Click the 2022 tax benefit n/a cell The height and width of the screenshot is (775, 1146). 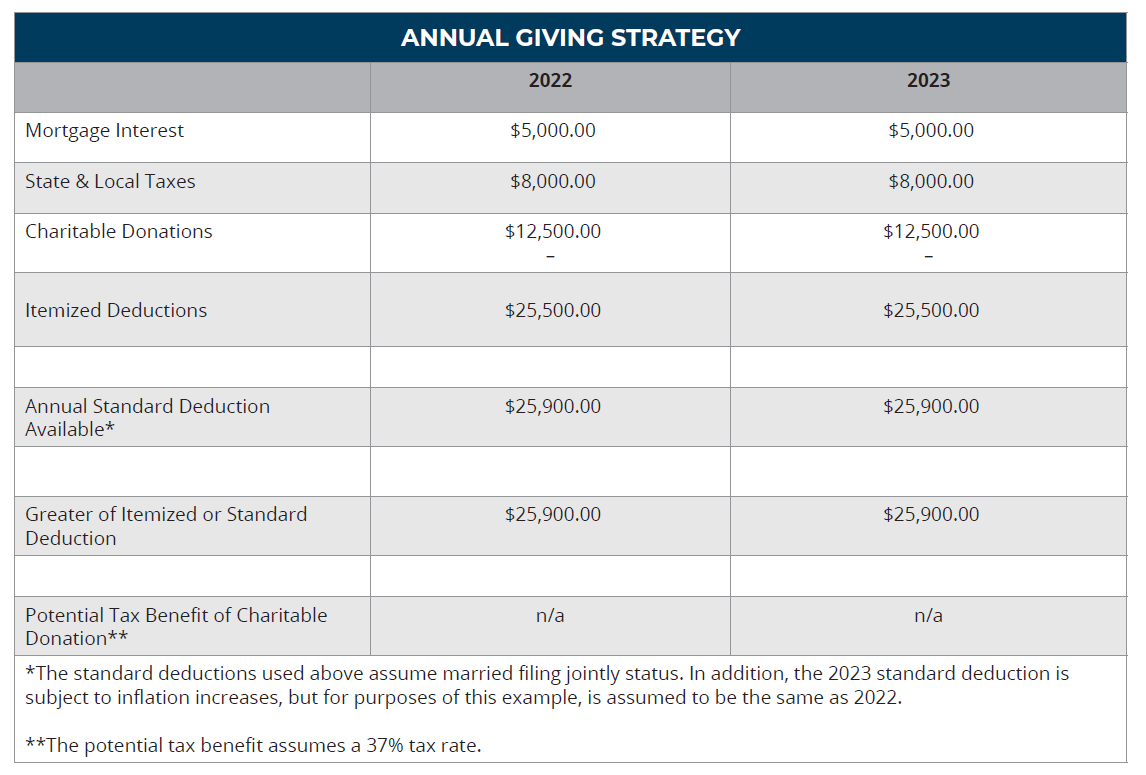pos(550,616)
